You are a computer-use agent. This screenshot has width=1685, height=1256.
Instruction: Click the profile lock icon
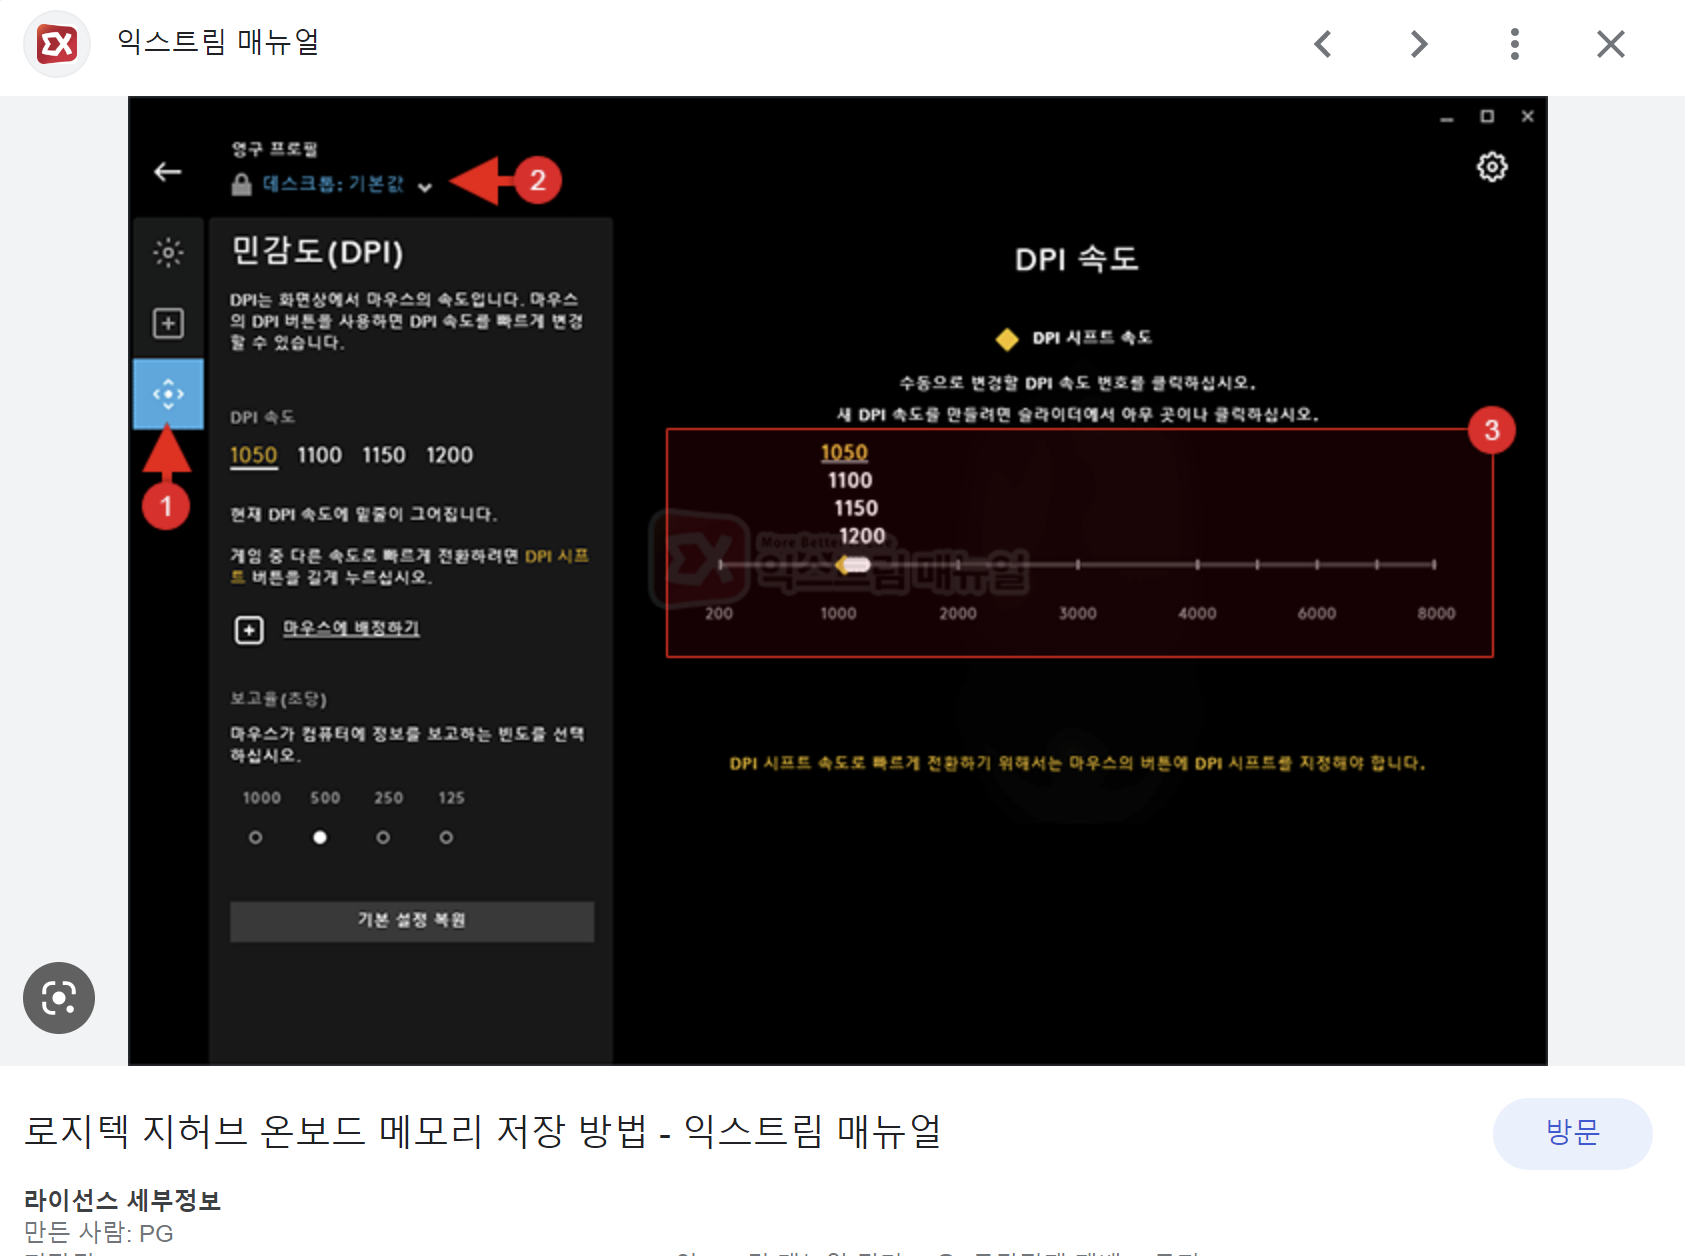coord(241,184)
